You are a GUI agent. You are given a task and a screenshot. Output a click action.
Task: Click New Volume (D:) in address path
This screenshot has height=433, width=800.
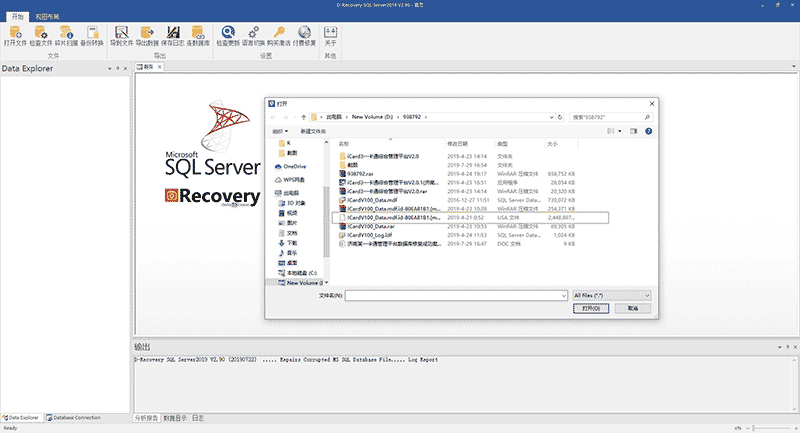[372, 117]
